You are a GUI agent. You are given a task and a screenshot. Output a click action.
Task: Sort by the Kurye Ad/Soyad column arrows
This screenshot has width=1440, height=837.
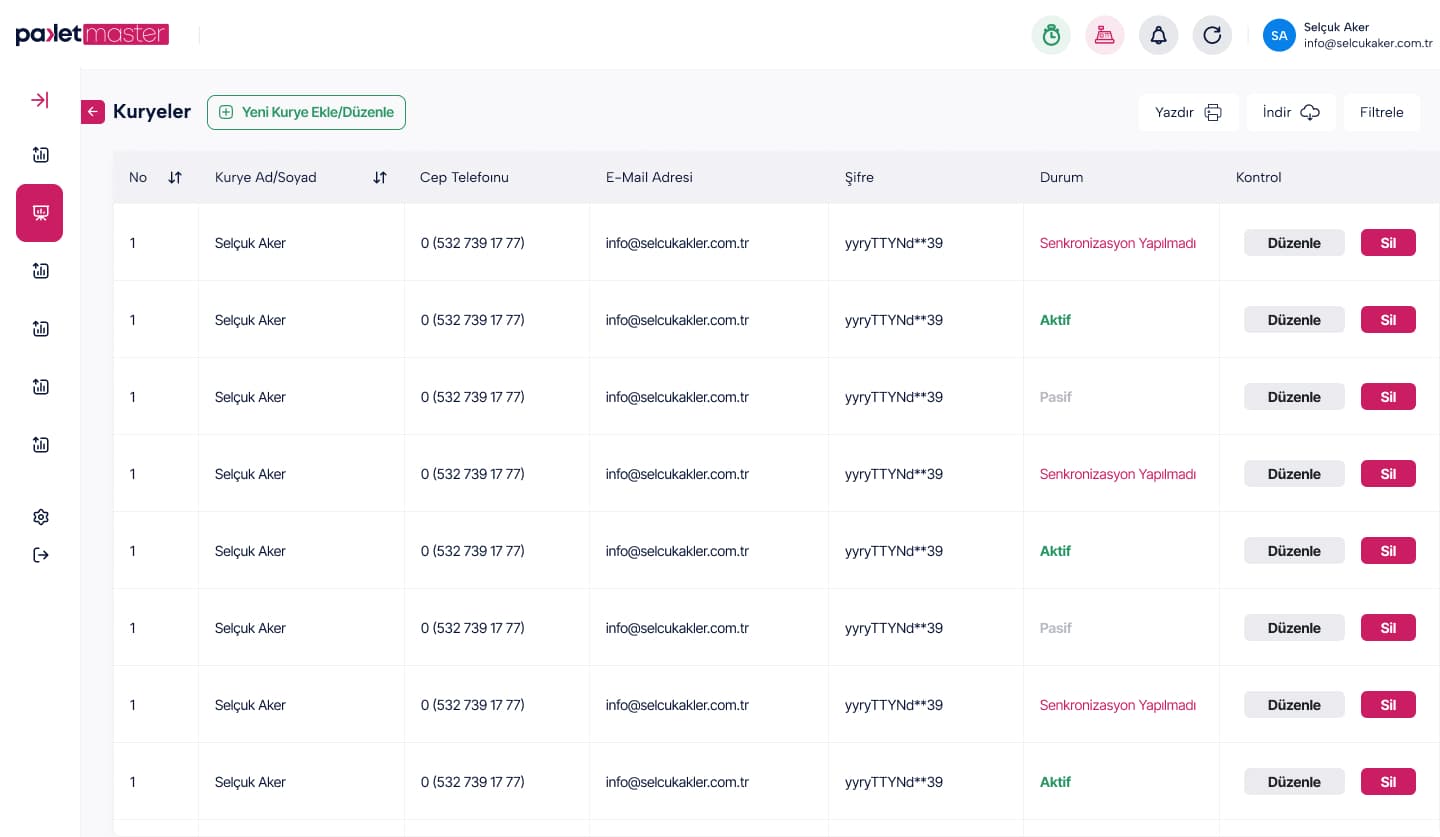(x=380, y=178)
